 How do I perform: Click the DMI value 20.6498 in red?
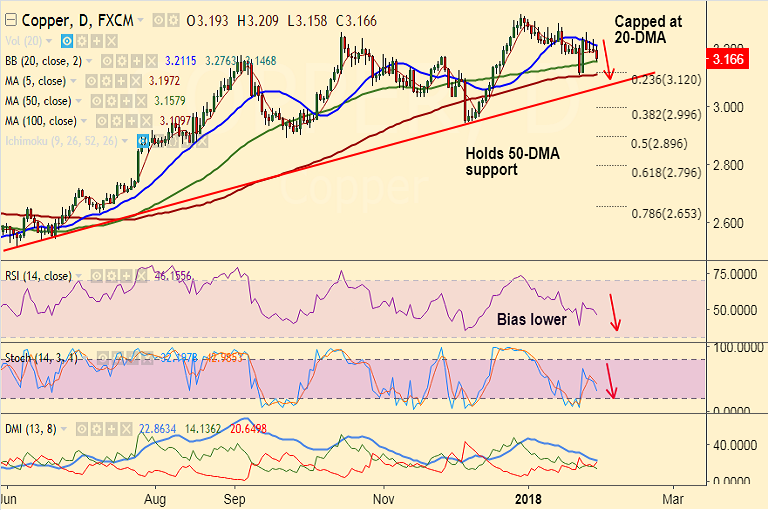(248, 429)
